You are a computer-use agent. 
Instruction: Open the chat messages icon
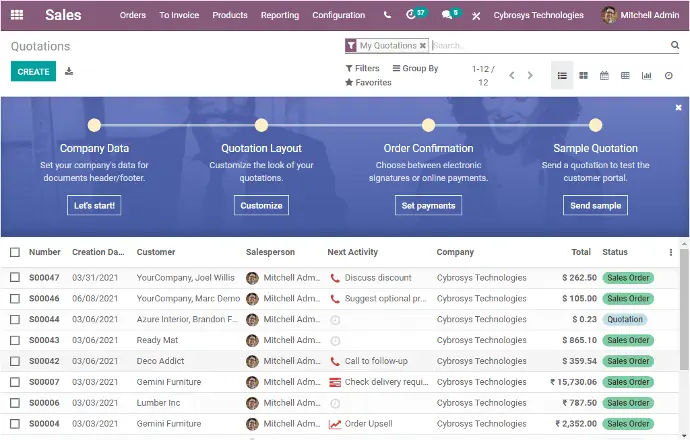pyautogui.click(x=447, y=15)
